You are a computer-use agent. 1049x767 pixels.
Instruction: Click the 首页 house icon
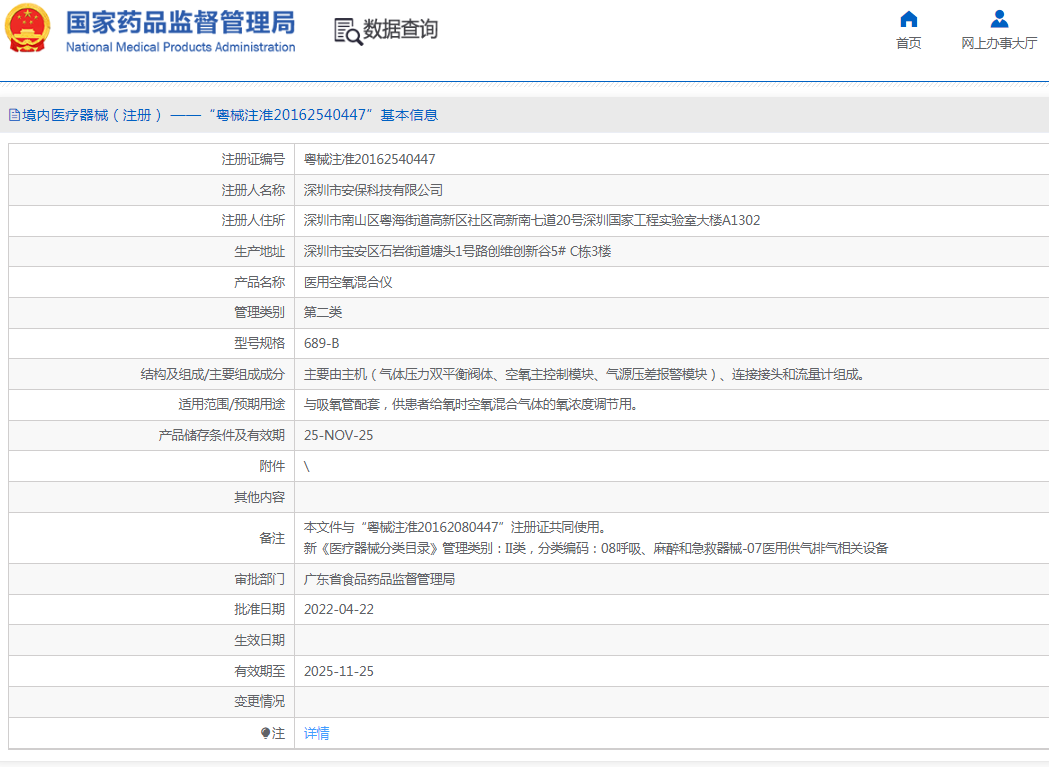[908, 19]
